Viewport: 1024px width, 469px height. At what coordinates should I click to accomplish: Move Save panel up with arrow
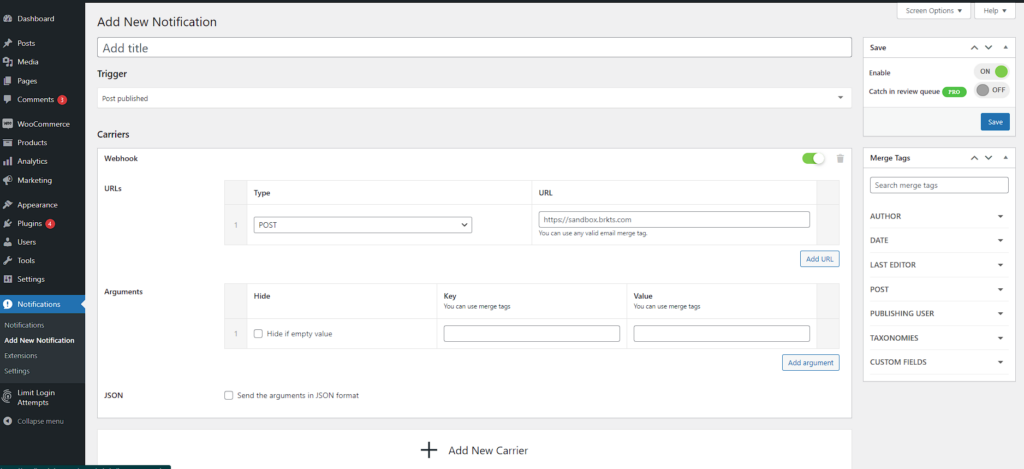[x=974, y=48]
